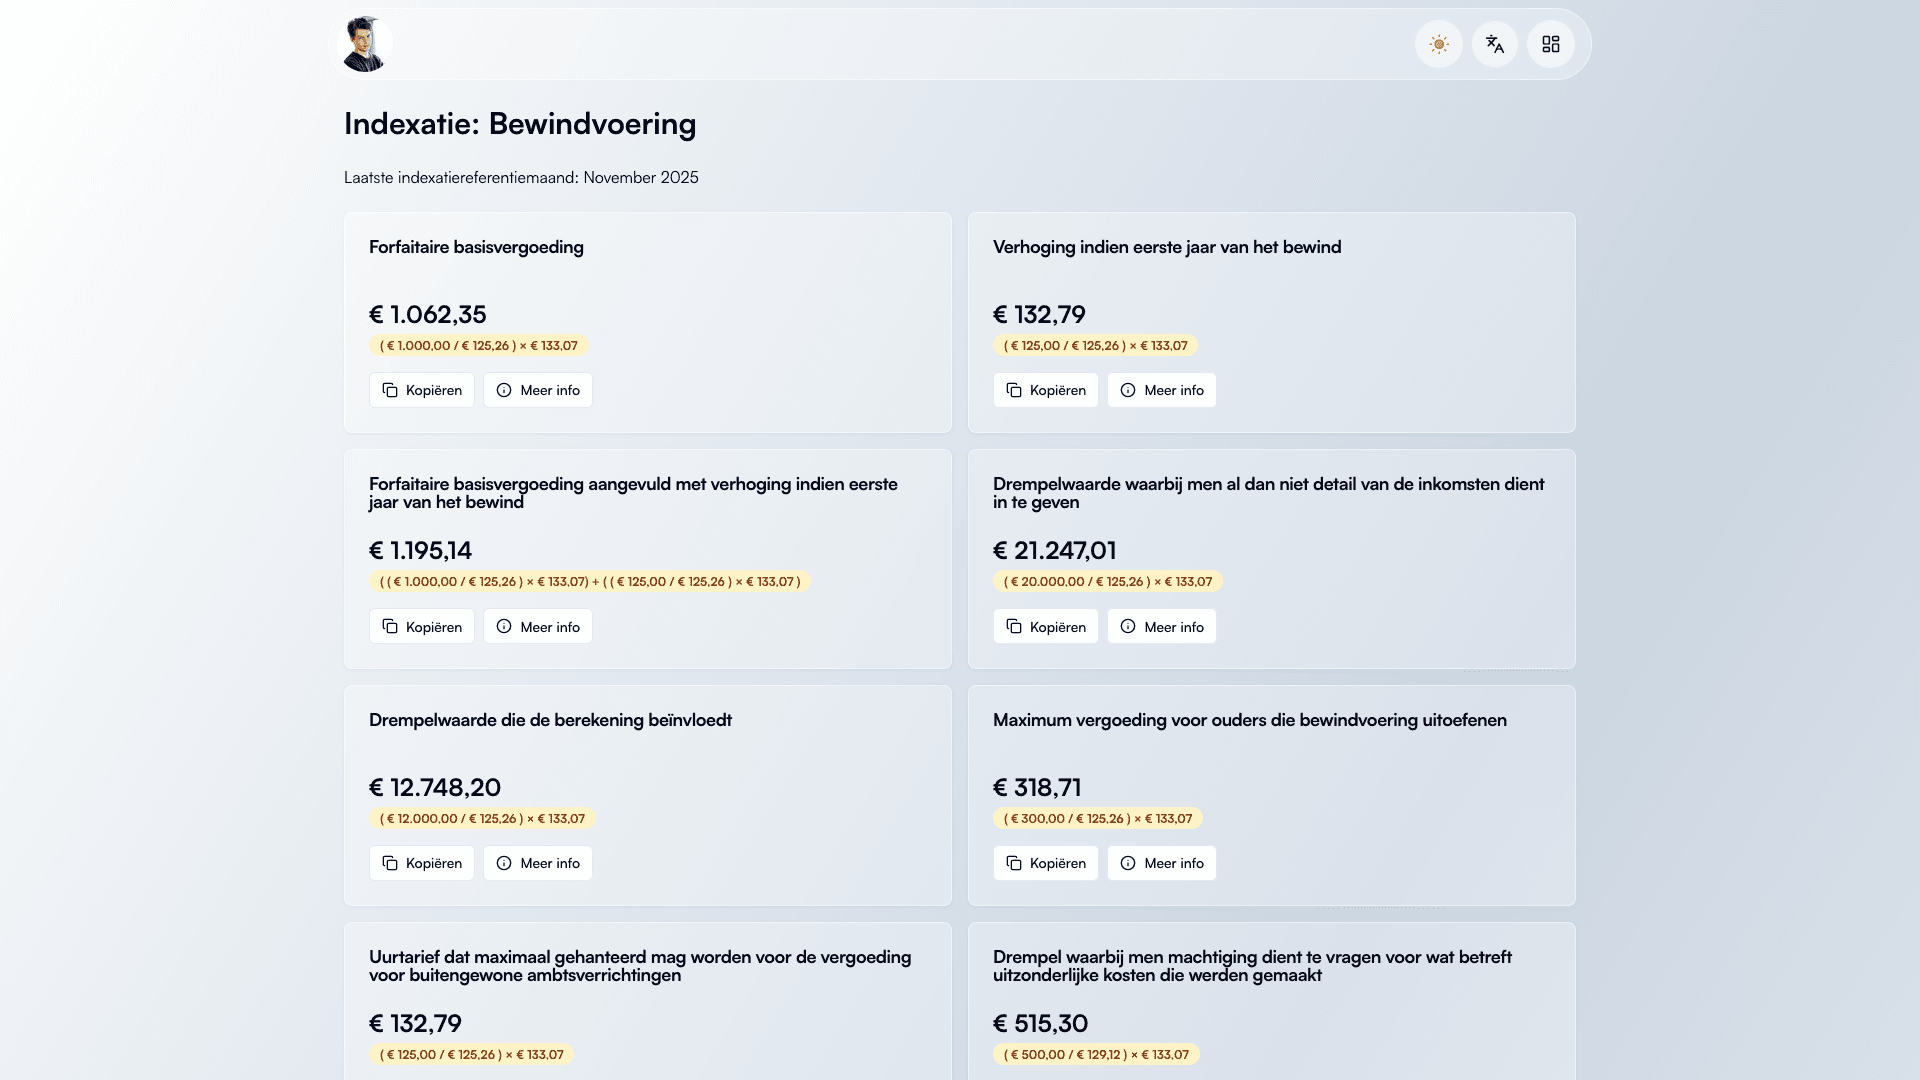Click formula badge with € 129,12 divisor
1920x1080 pixels.
tap(1096, 1055)
